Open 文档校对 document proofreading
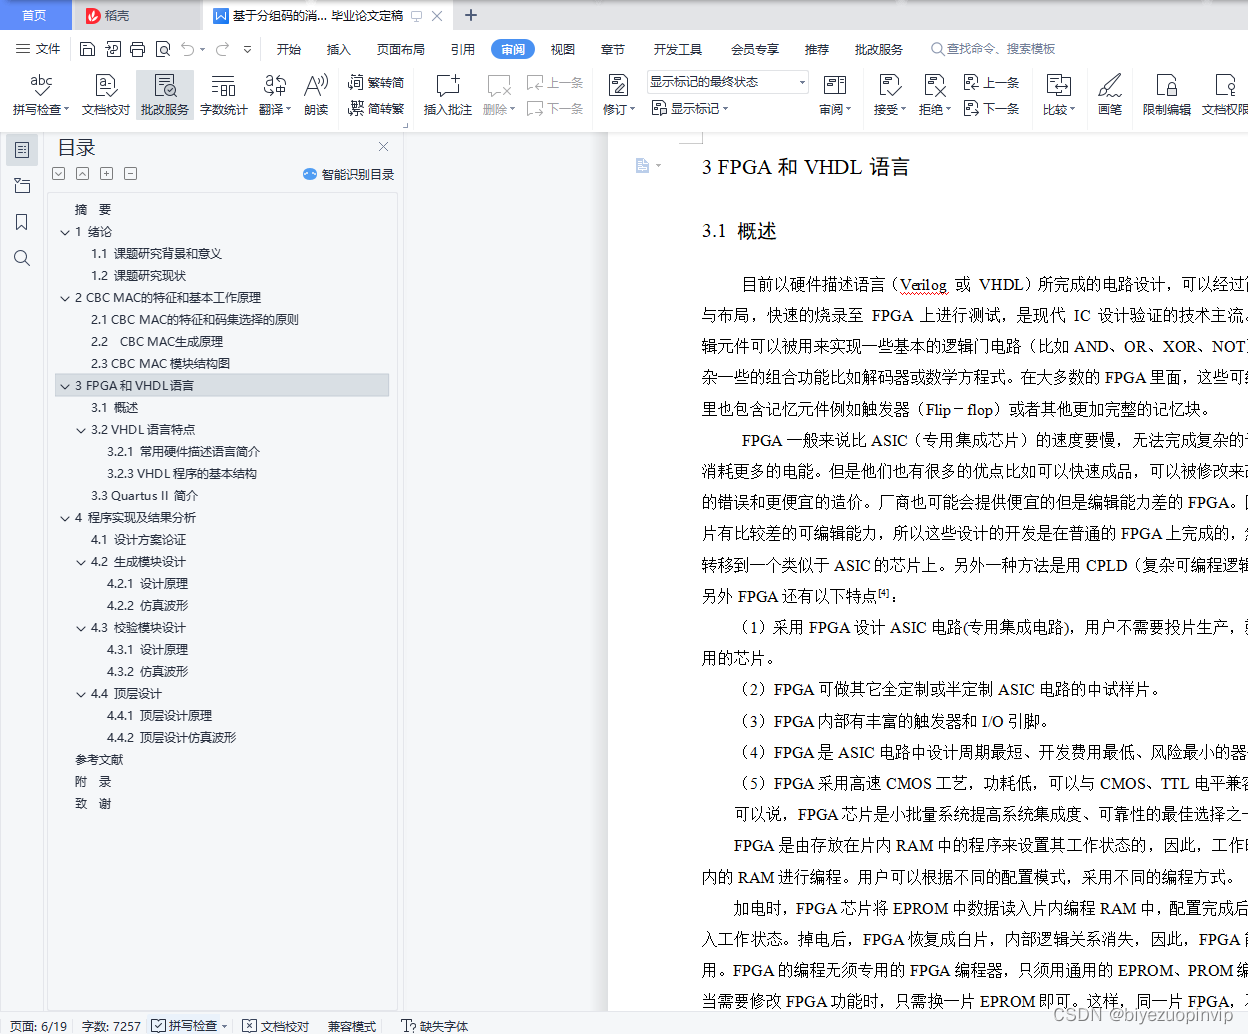Screen dimensions: 1248x1034 (106, 95)
